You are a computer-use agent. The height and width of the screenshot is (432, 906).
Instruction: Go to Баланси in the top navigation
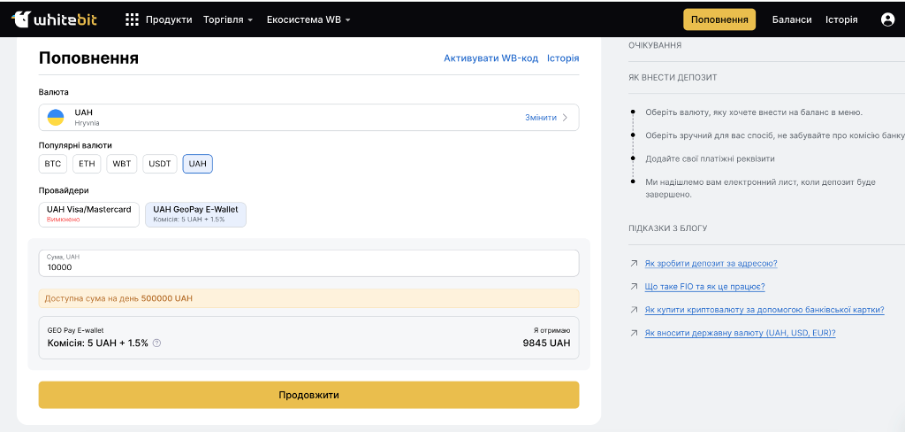point(791,20)
